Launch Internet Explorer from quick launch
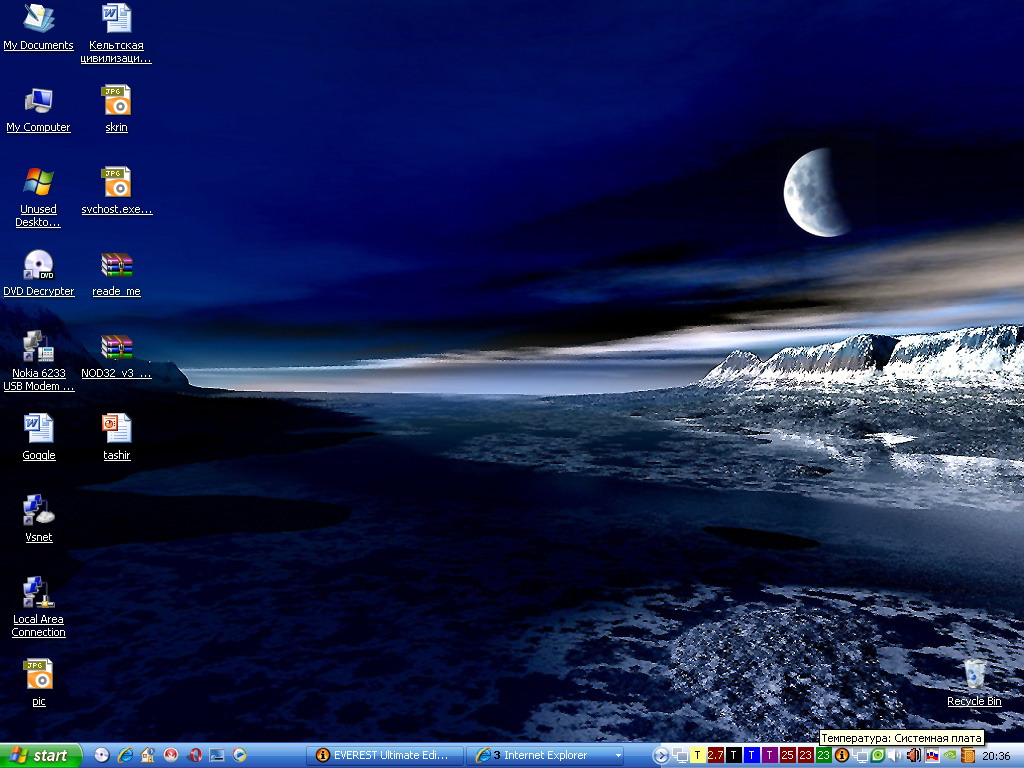The width and height of the screenshot is (1024, 768). point(125,755)
